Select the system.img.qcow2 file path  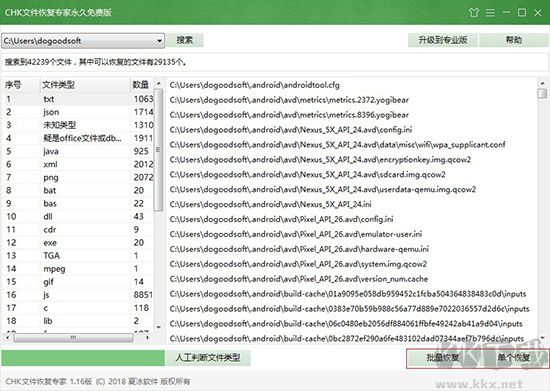pyautogui.click(x=298, y=264)
